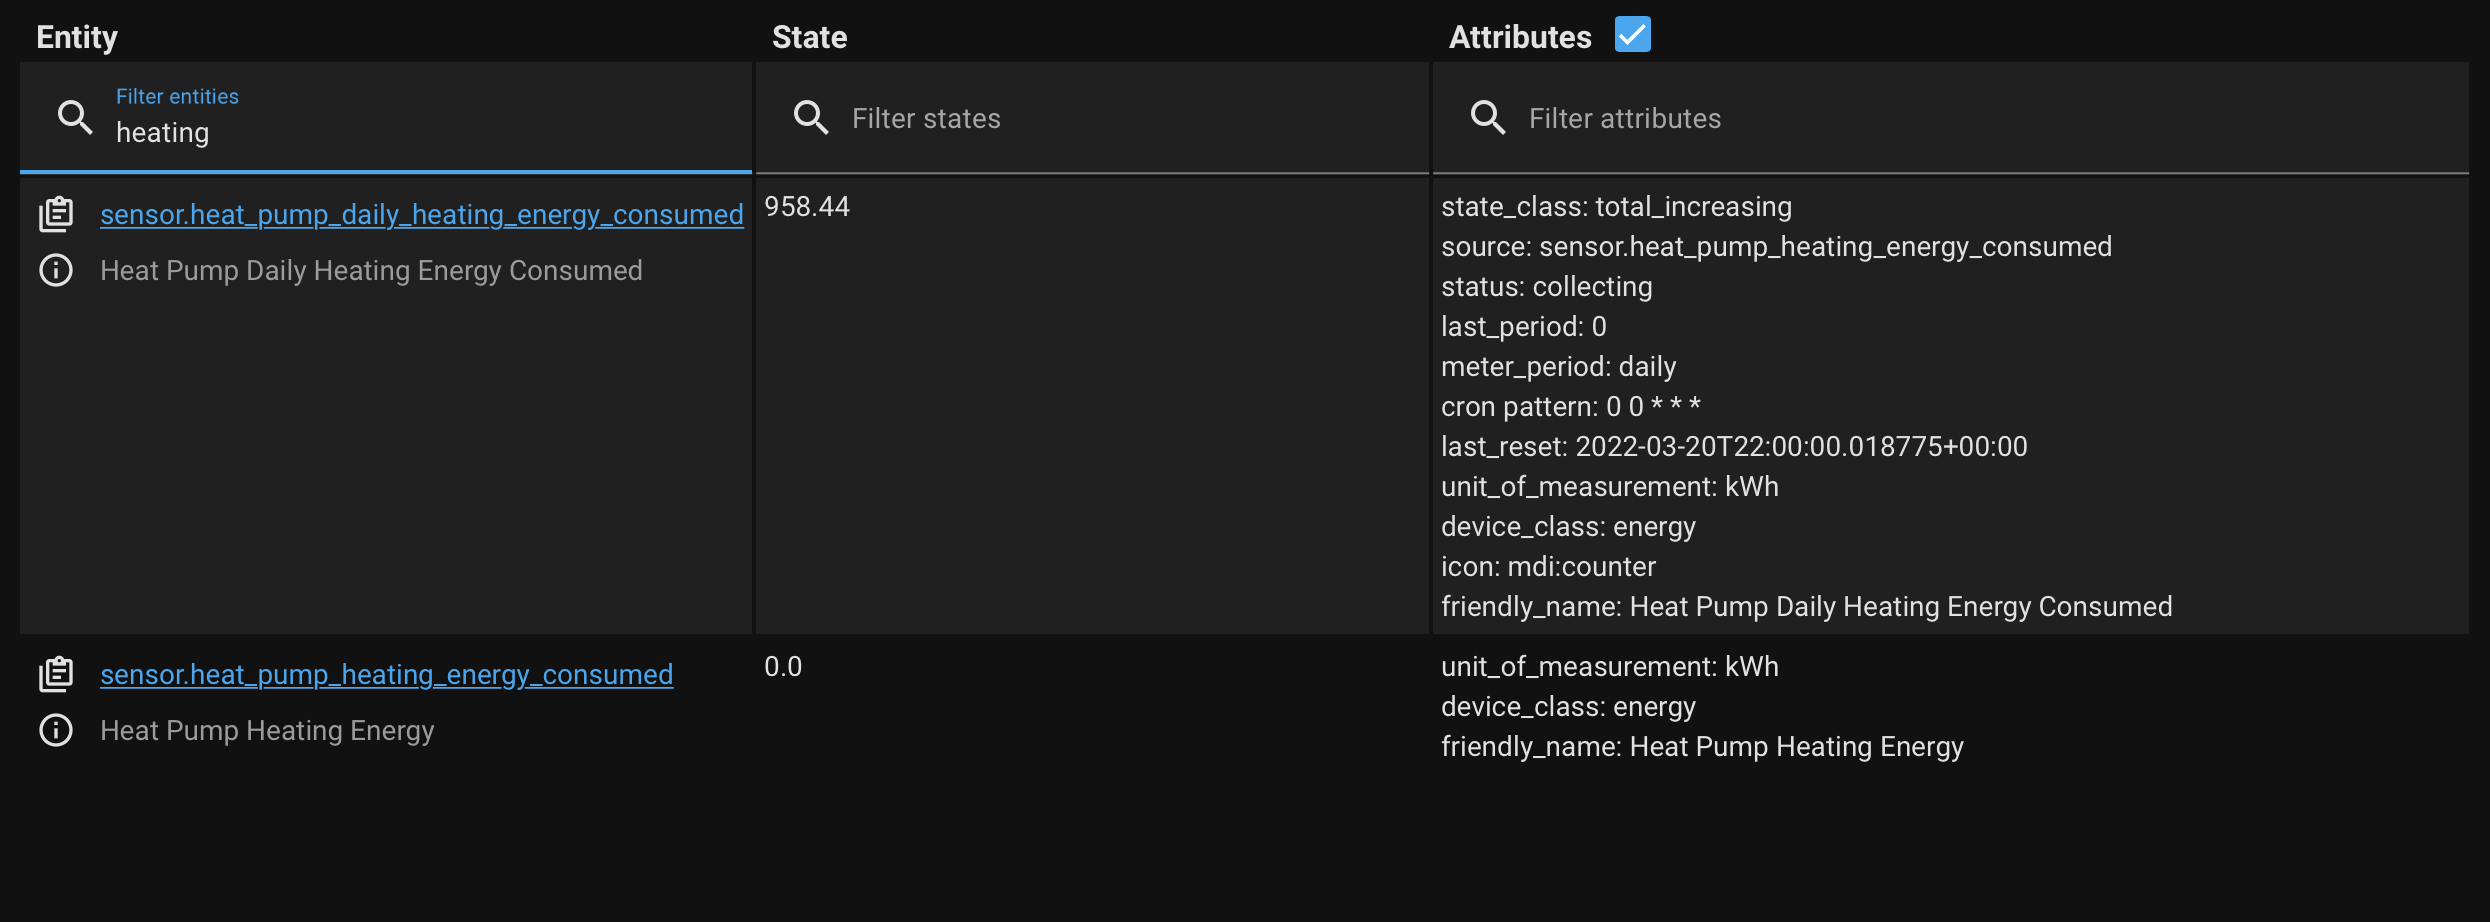Toggle the checkbox next to the Attributes header
The height and width of the screenshot is (922, 2490).
click(x=1633, y=34)
